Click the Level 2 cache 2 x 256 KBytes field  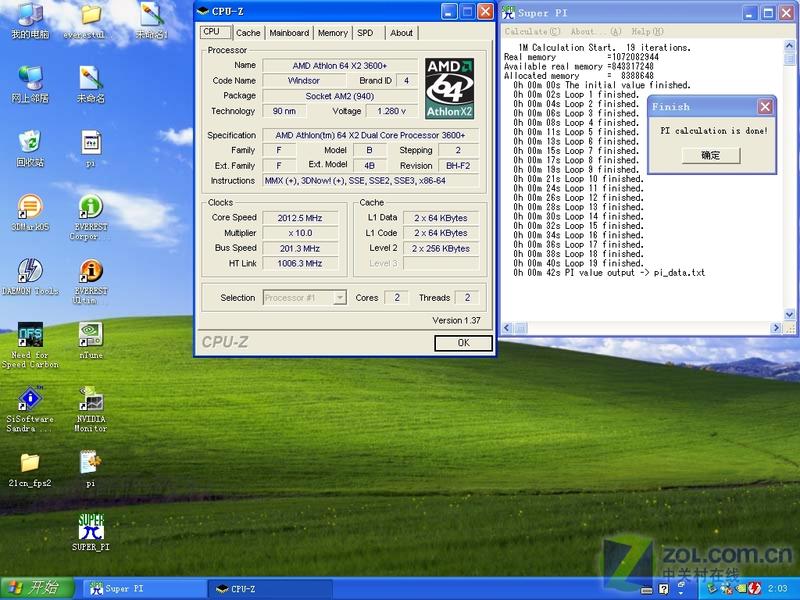(441, 248)
